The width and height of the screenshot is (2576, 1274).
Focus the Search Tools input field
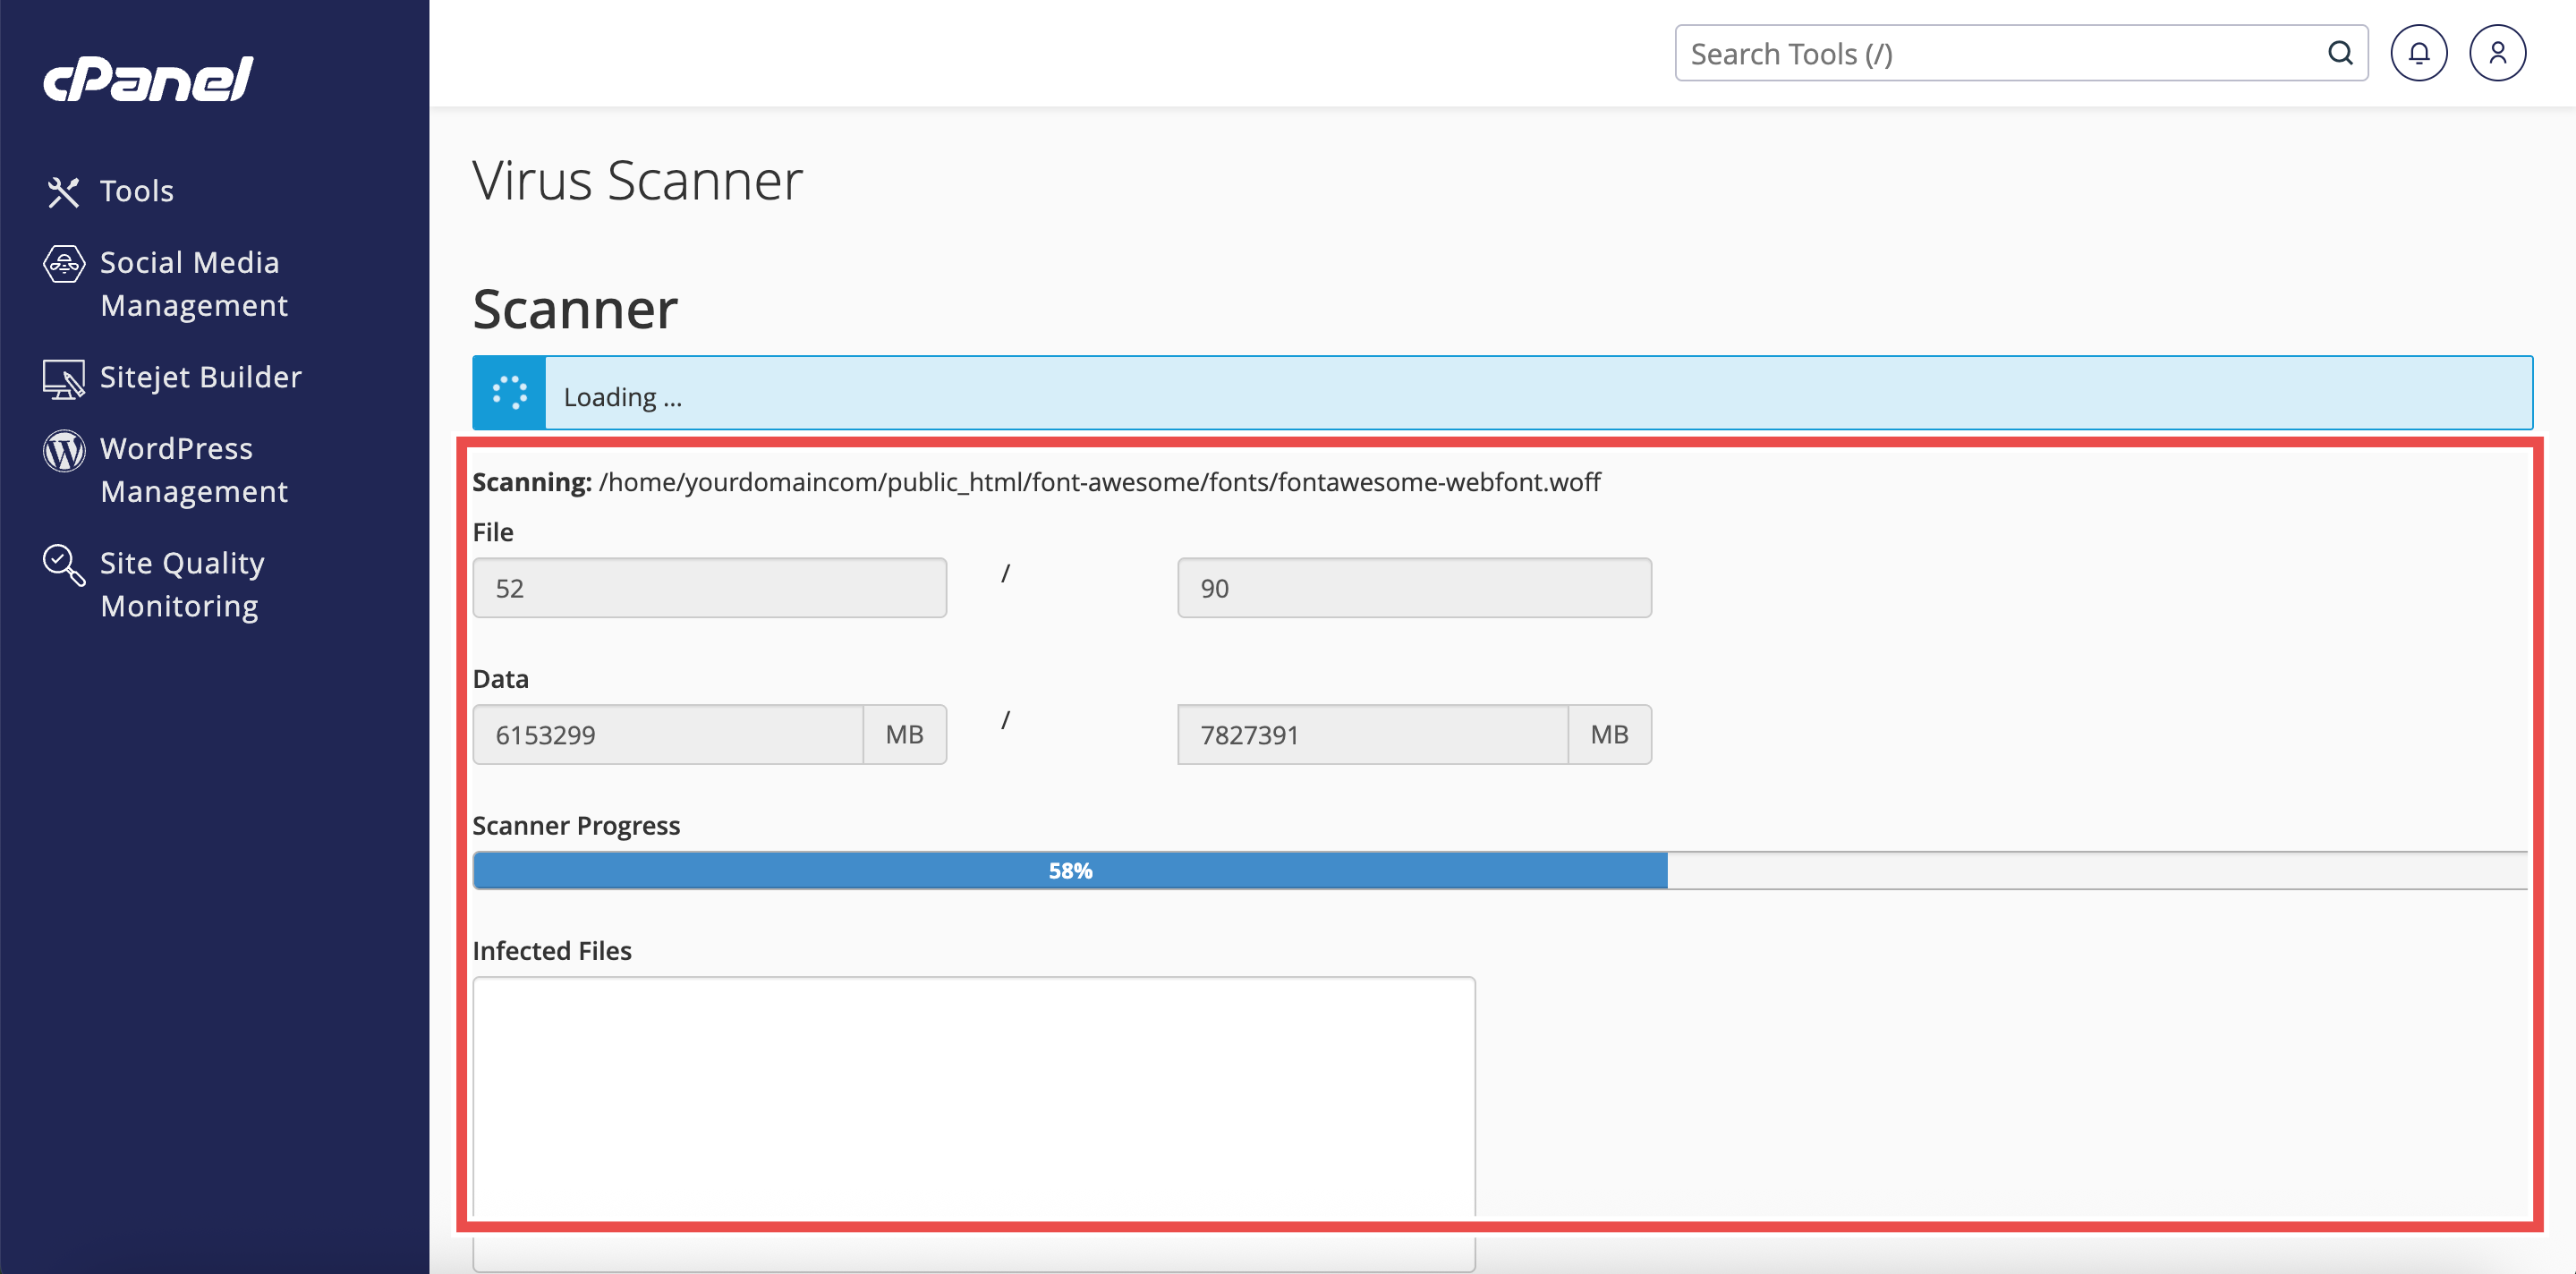pyautogui.click(x=2000, y=54)
